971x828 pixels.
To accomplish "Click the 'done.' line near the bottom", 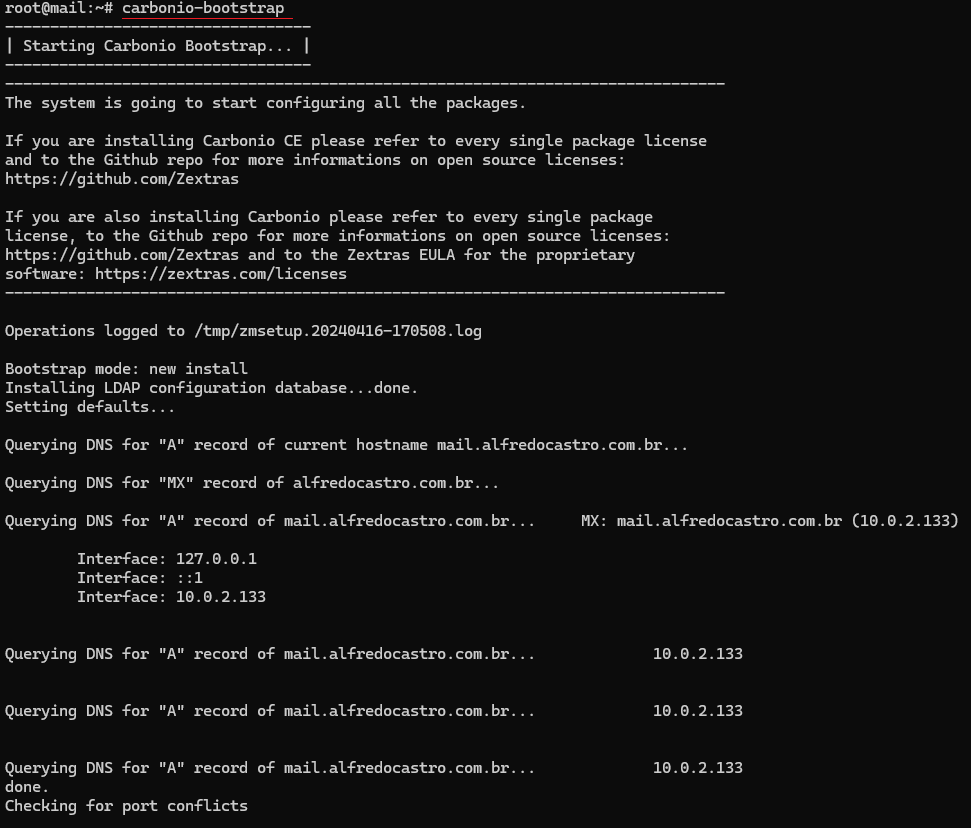I will [x=27, y=787].
